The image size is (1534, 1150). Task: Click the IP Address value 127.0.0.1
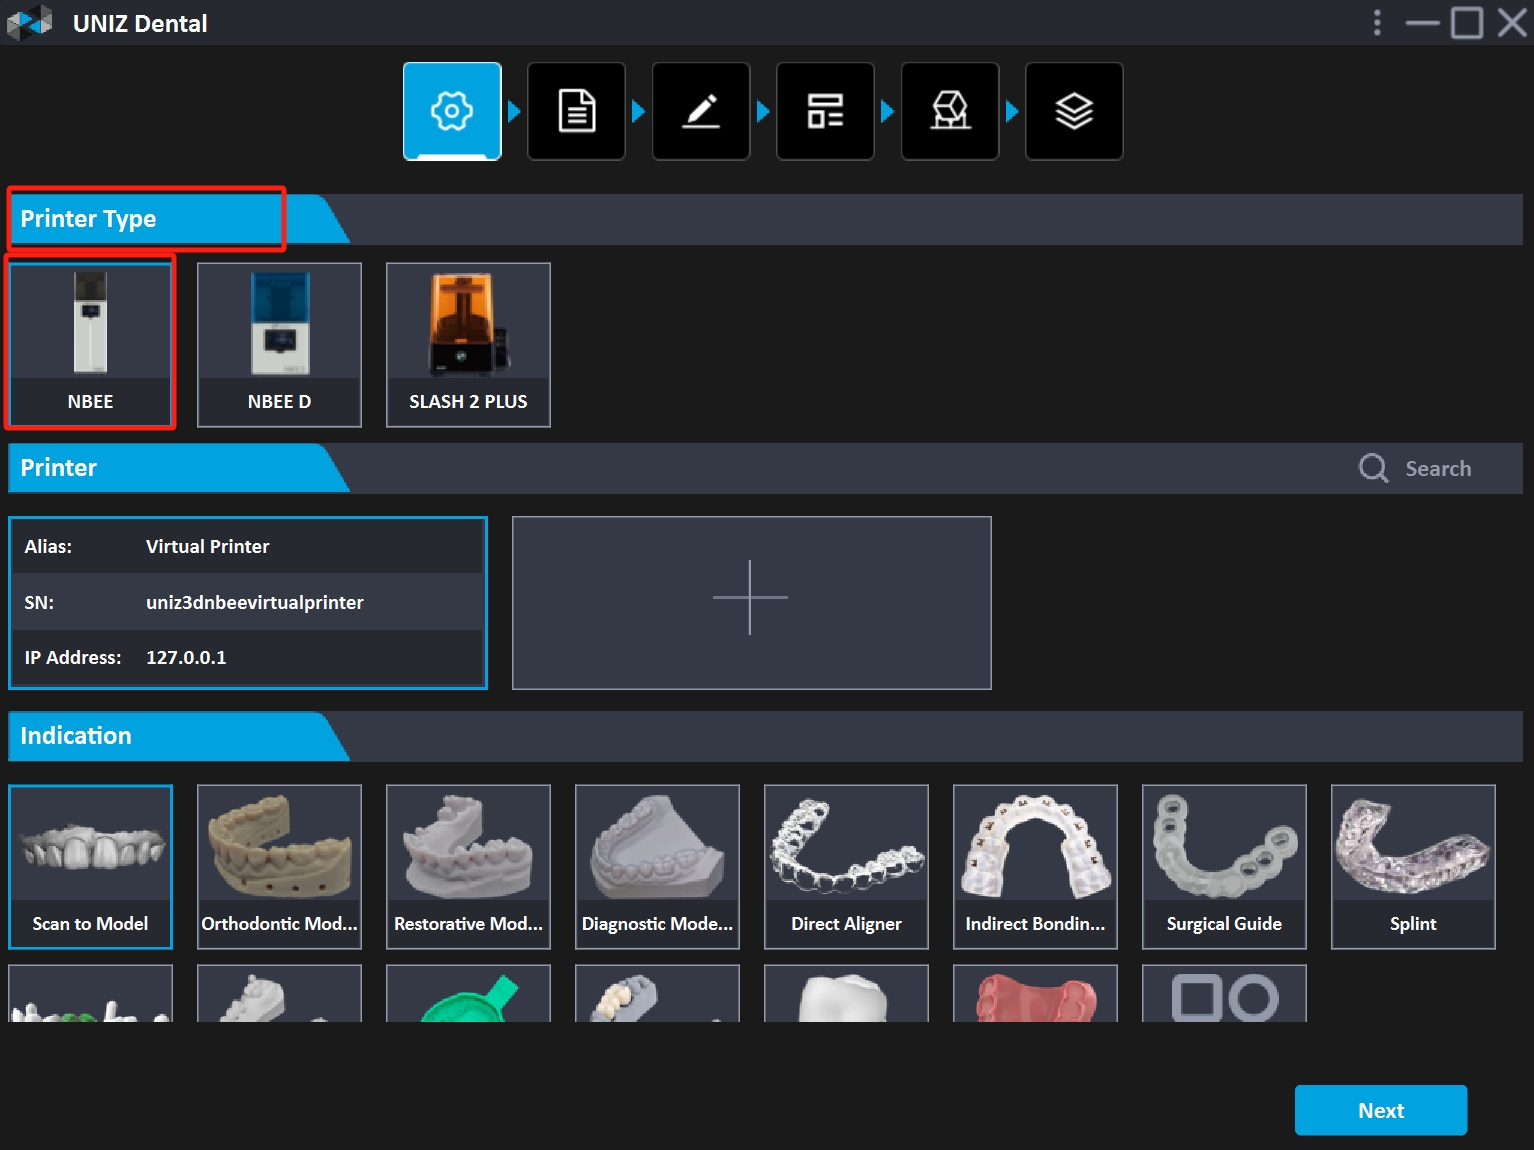(x=186, y=657)
